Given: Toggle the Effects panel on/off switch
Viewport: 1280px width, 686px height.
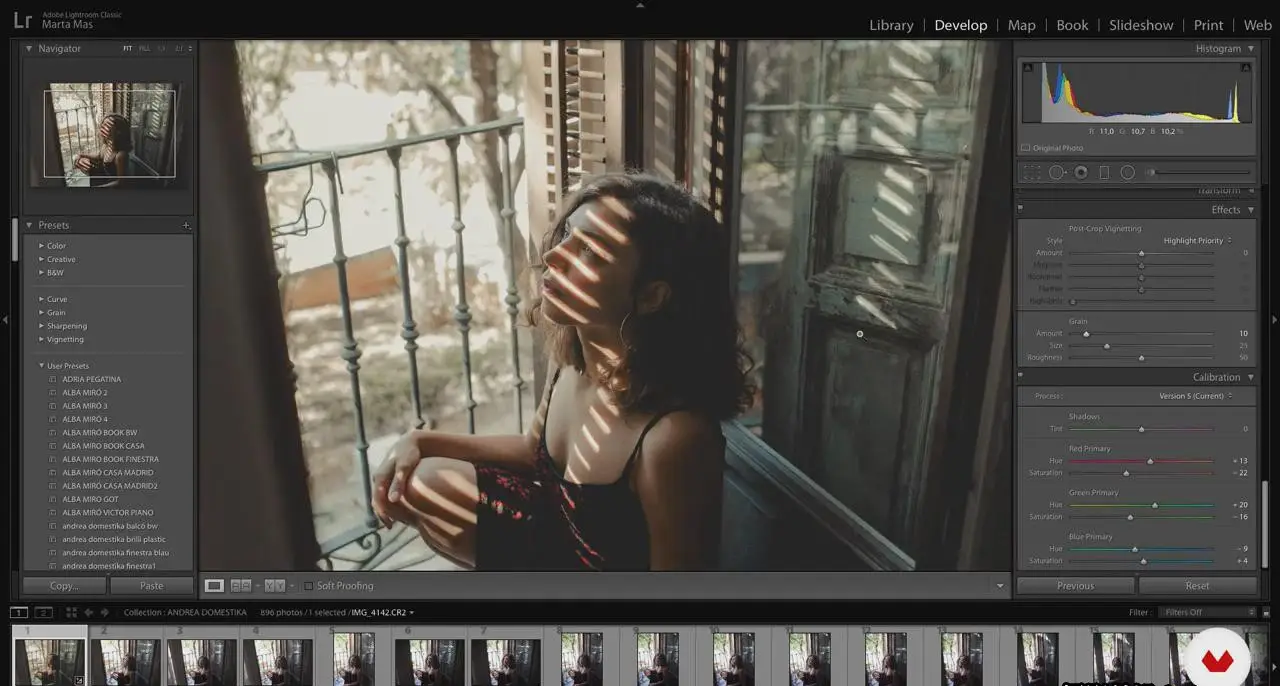Looking at the screenshot, I should pos(1020,210).
